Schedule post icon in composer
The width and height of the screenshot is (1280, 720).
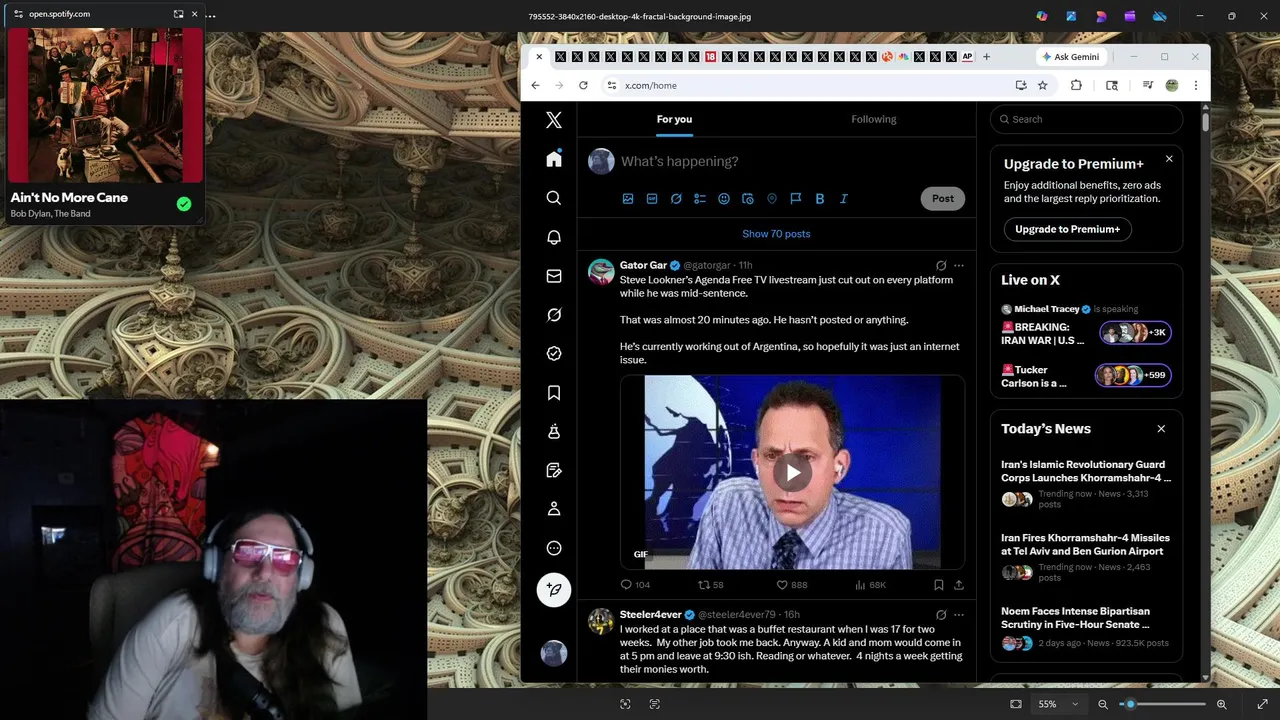(x=748, y=199)
